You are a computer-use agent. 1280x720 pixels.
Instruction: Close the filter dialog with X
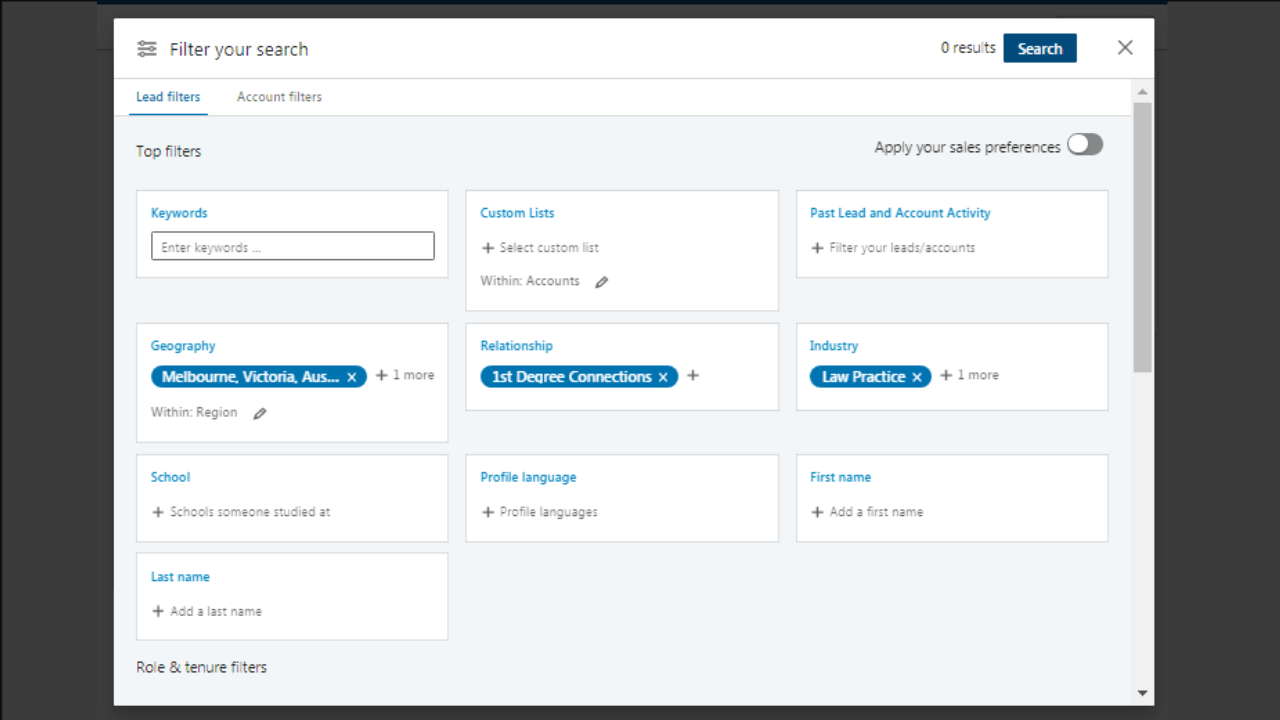pyautogui.click(x=1125, y=48)
